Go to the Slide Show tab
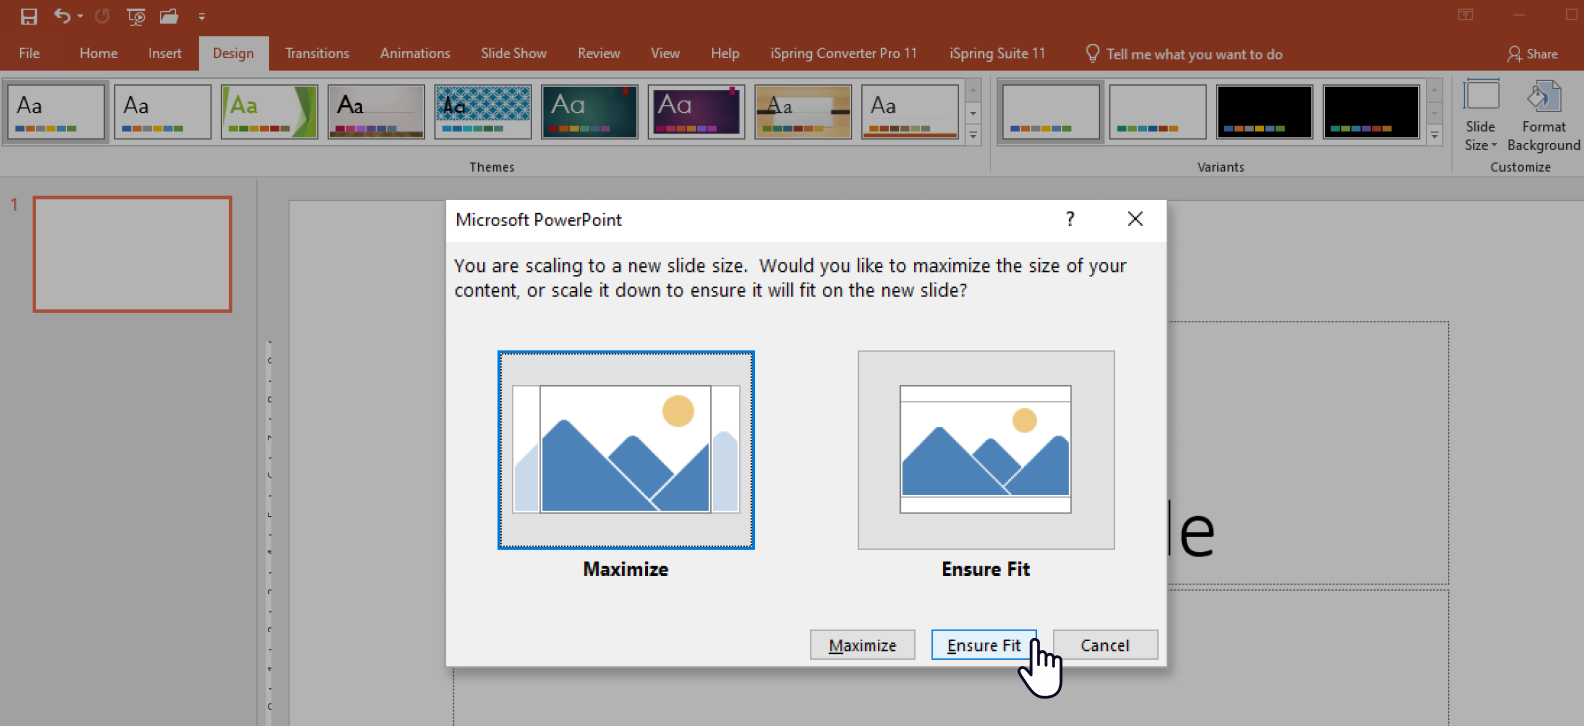The height and width of the screenshot is (726, 1584). point(514,53)
